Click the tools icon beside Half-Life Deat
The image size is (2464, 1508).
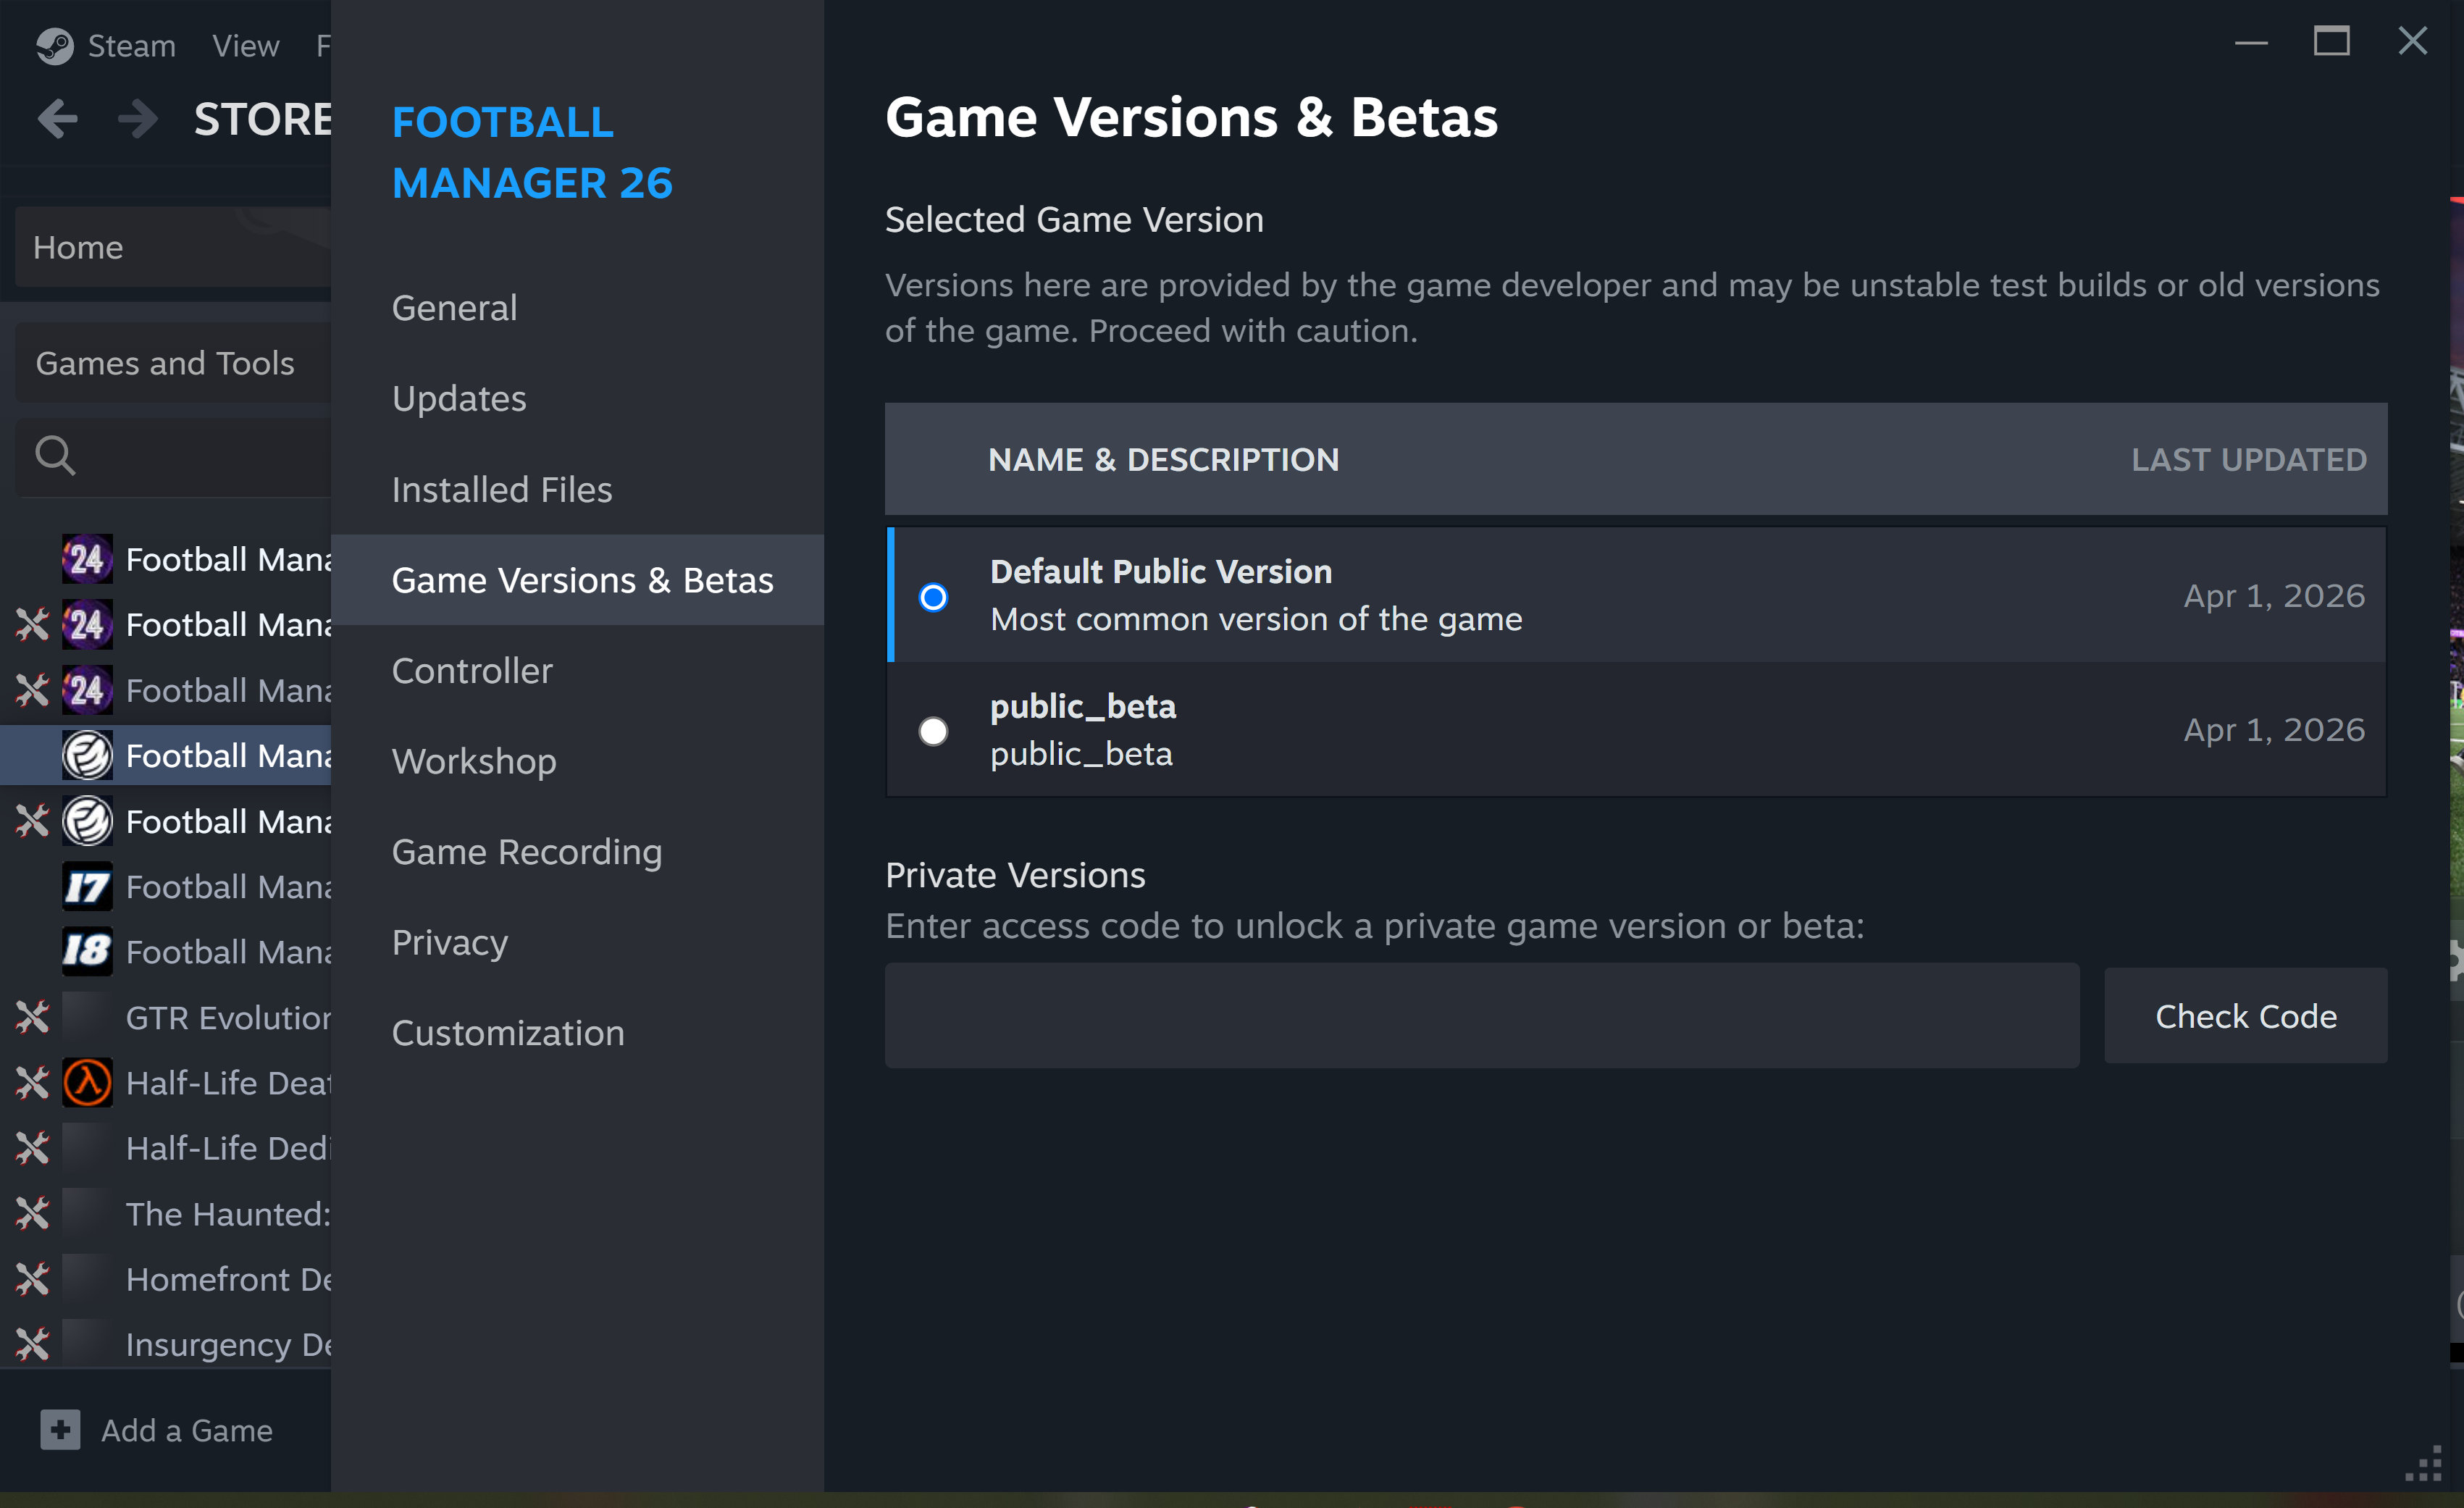[32, 1083]
